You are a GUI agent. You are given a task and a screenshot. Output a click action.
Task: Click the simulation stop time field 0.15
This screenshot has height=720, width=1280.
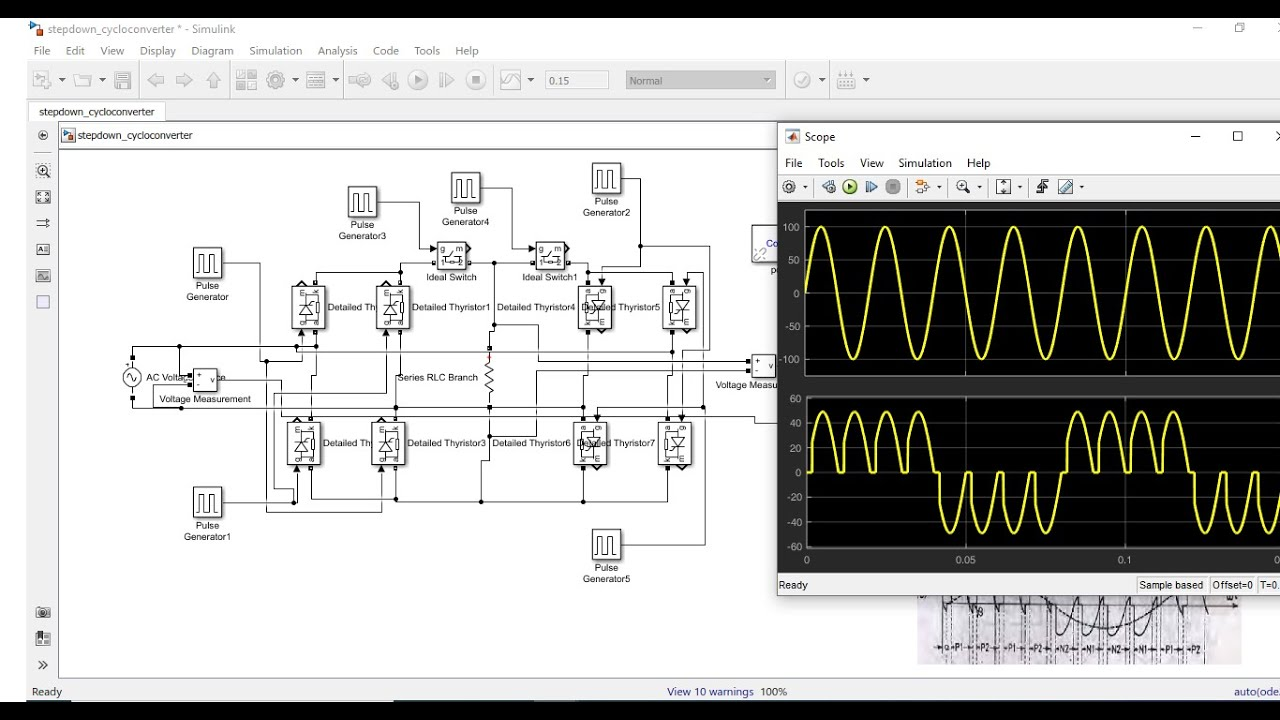[577, 80]
